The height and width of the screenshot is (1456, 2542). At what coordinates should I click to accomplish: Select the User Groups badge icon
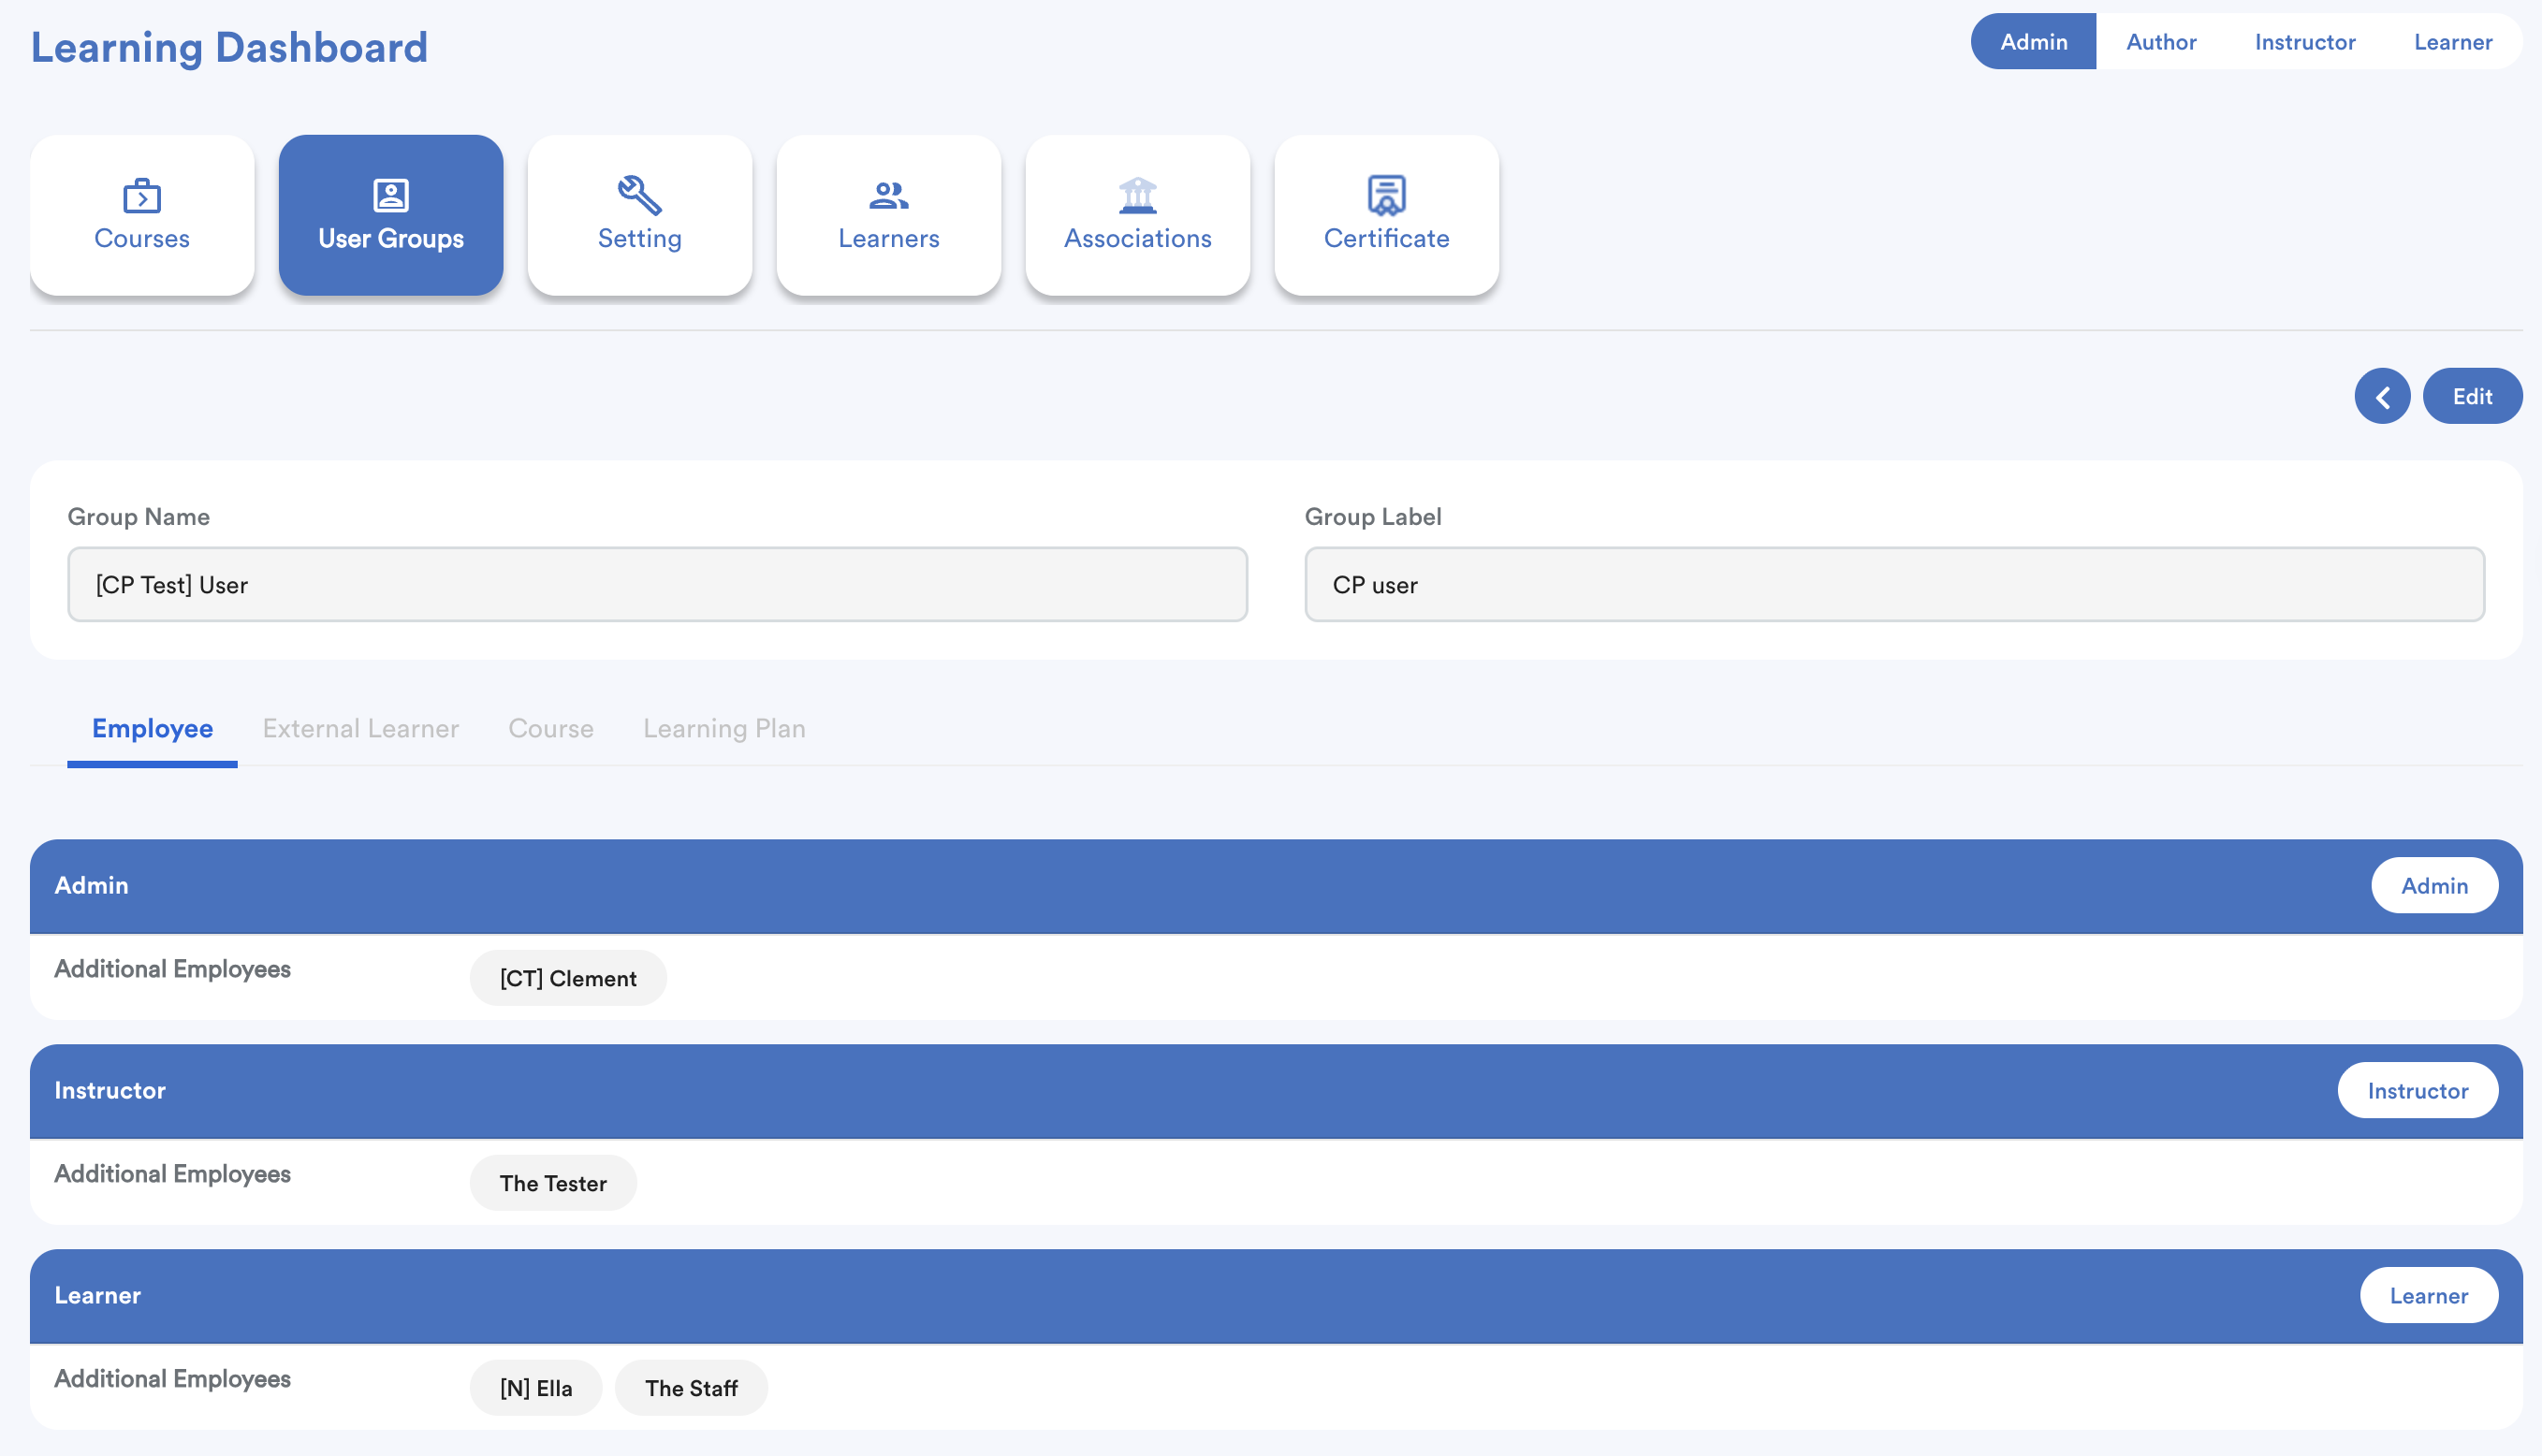(x=390, y=196)
